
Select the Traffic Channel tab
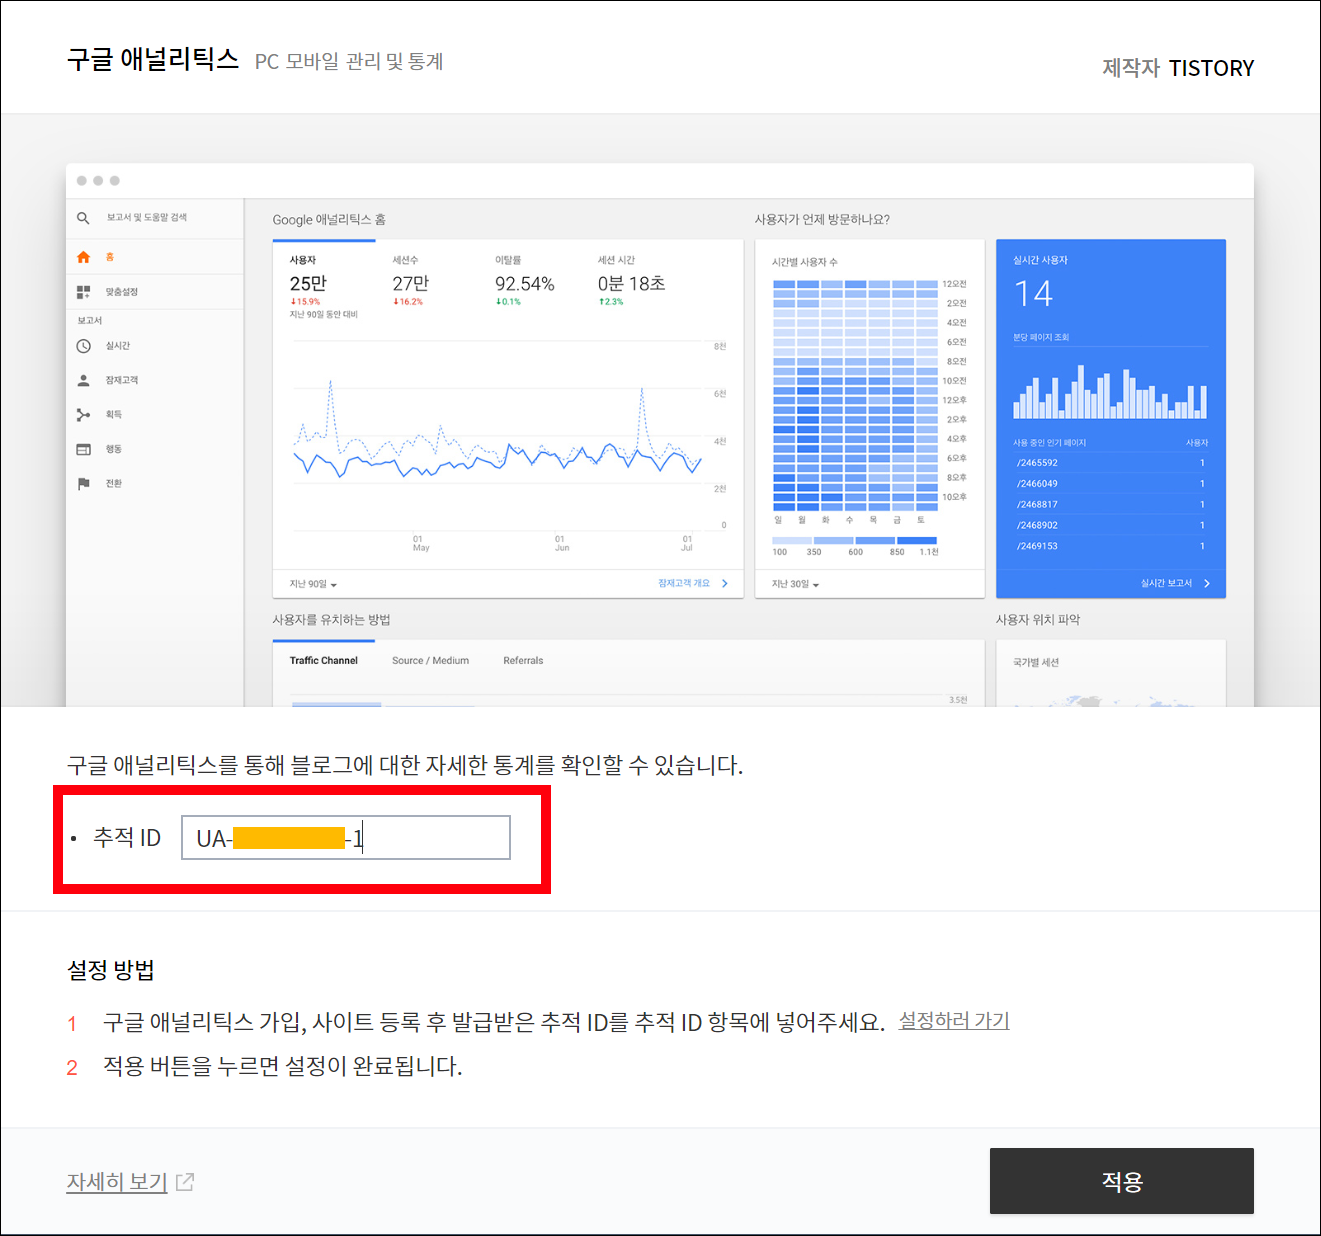tap(324, 660)
